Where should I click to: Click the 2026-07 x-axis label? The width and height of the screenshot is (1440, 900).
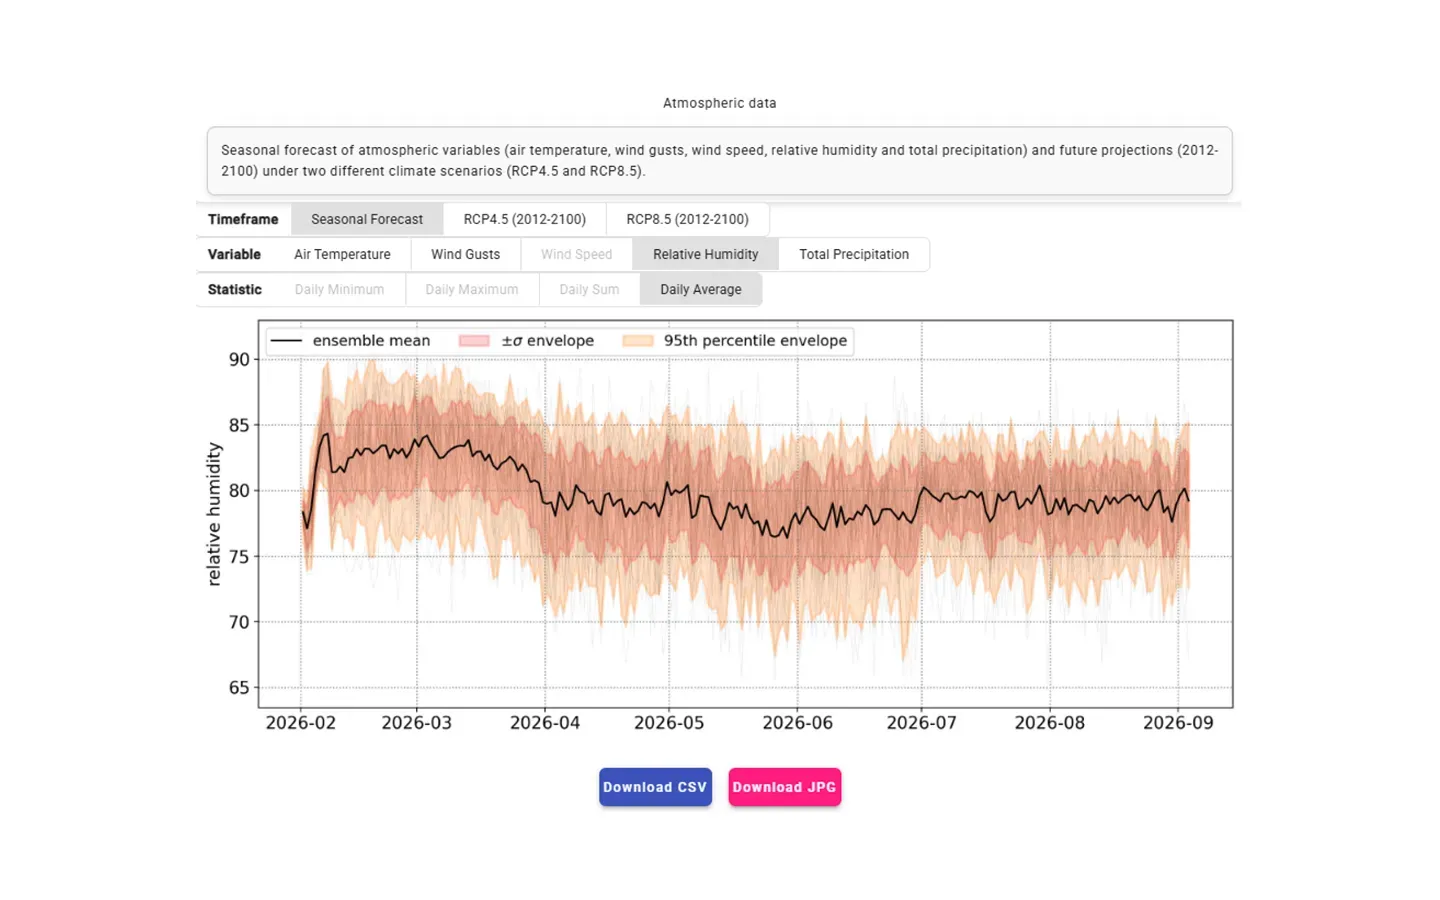pos(922,723)
